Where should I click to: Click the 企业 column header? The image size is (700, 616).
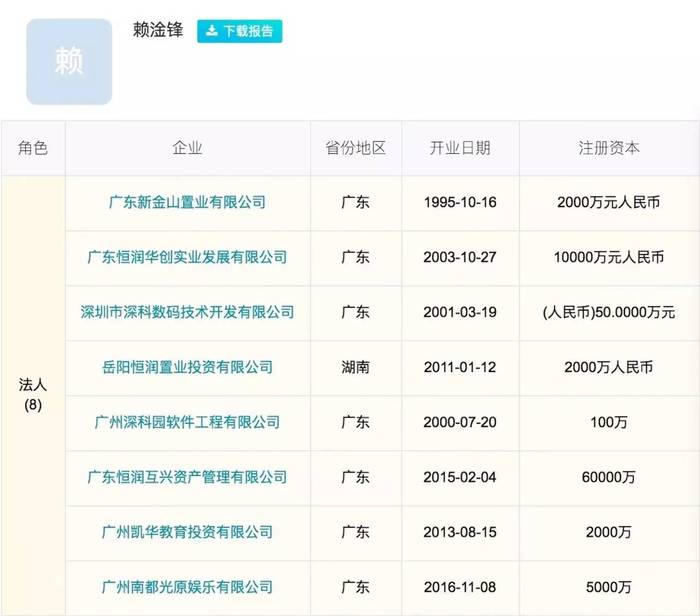[x=188, y=148]
